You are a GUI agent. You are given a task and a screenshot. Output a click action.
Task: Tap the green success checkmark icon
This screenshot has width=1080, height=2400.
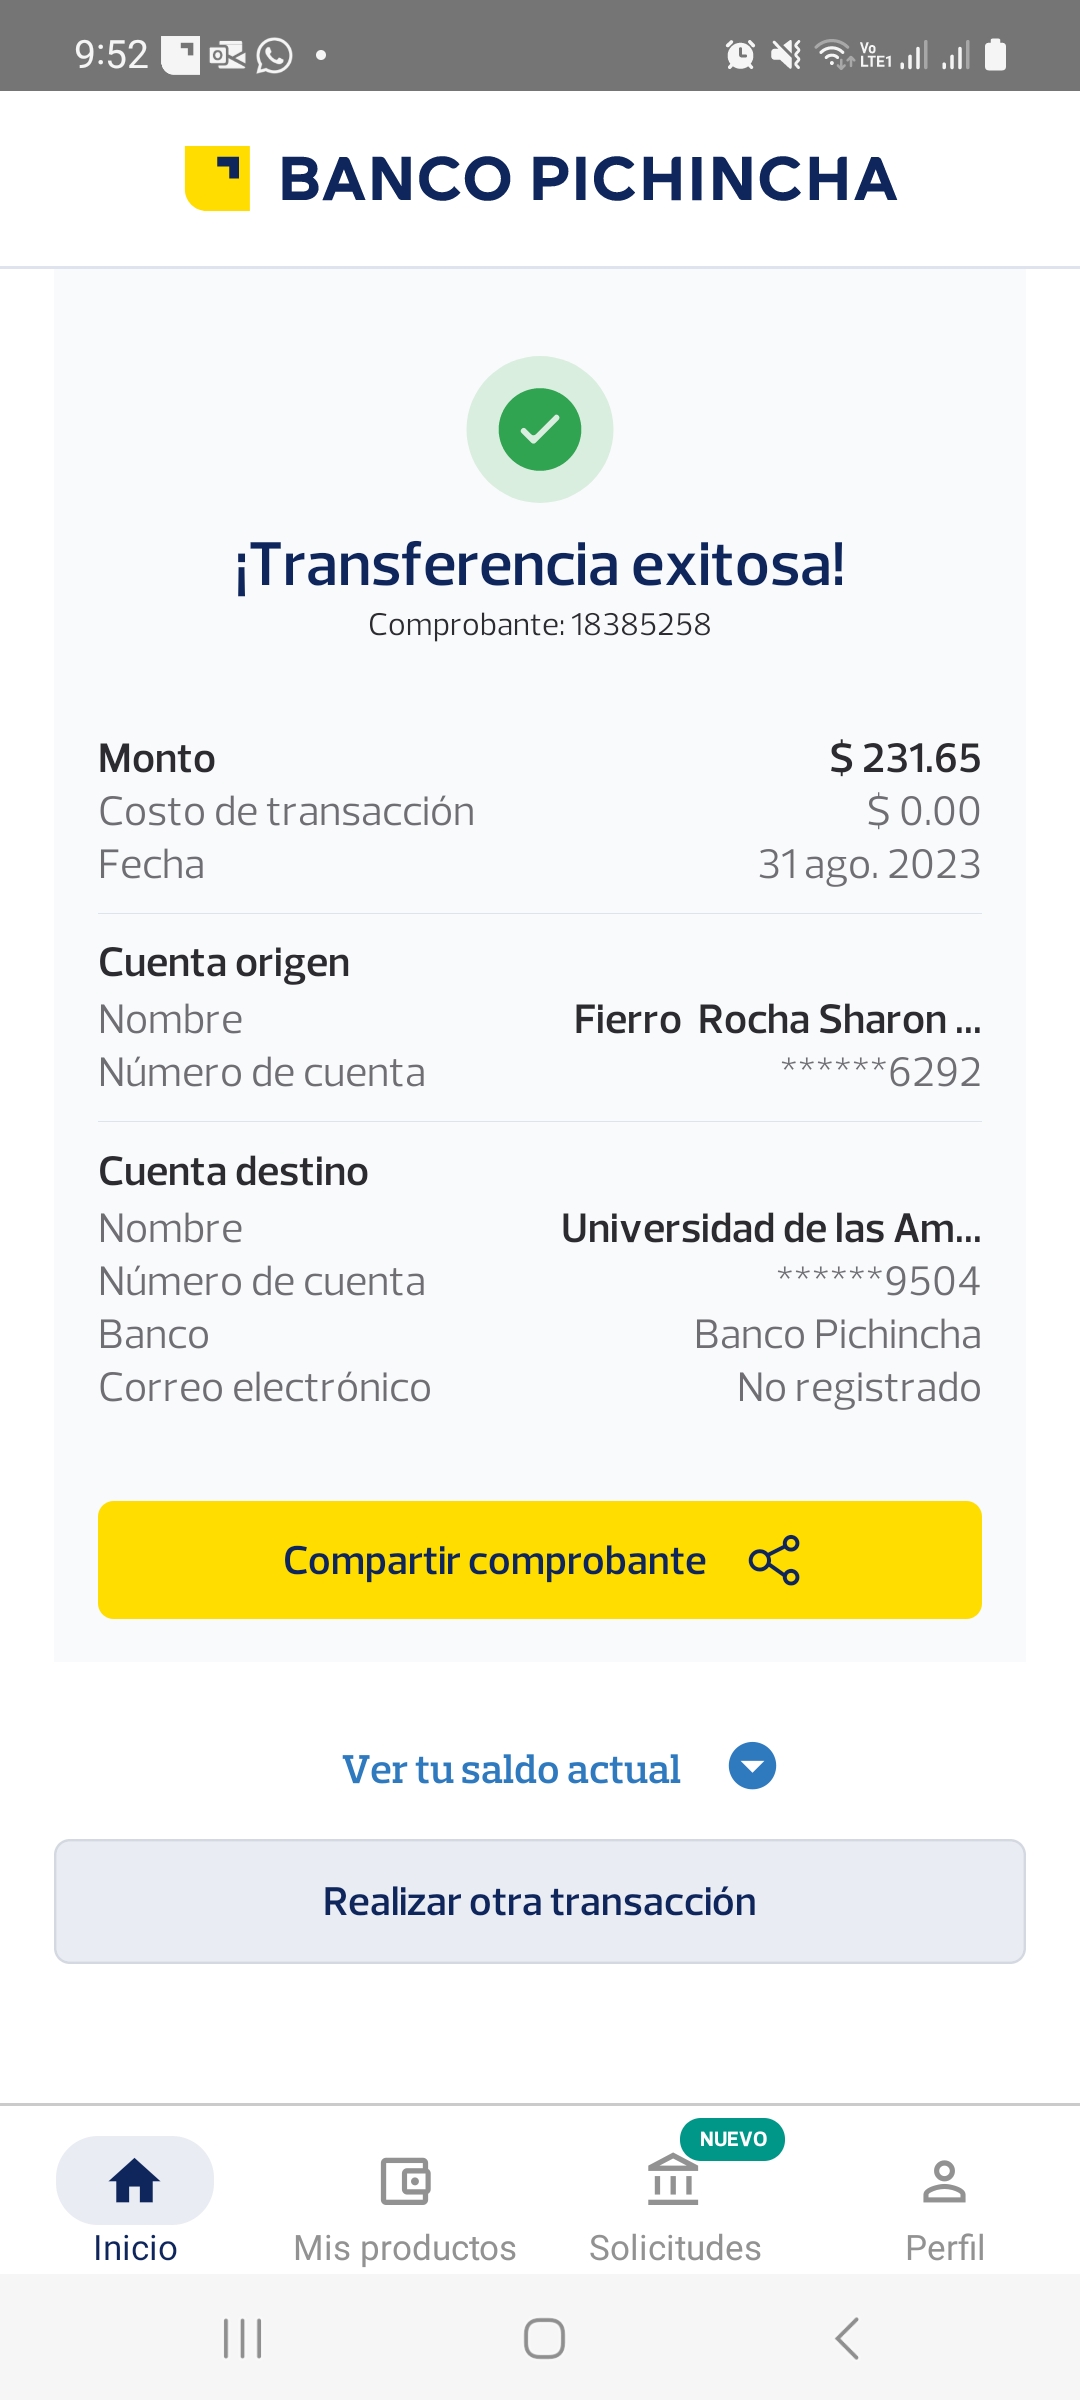click(540, 429)
